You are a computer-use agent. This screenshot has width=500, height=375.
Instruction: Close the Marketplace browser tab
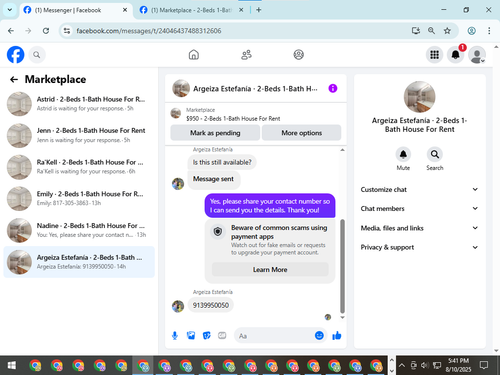point(241,10)
